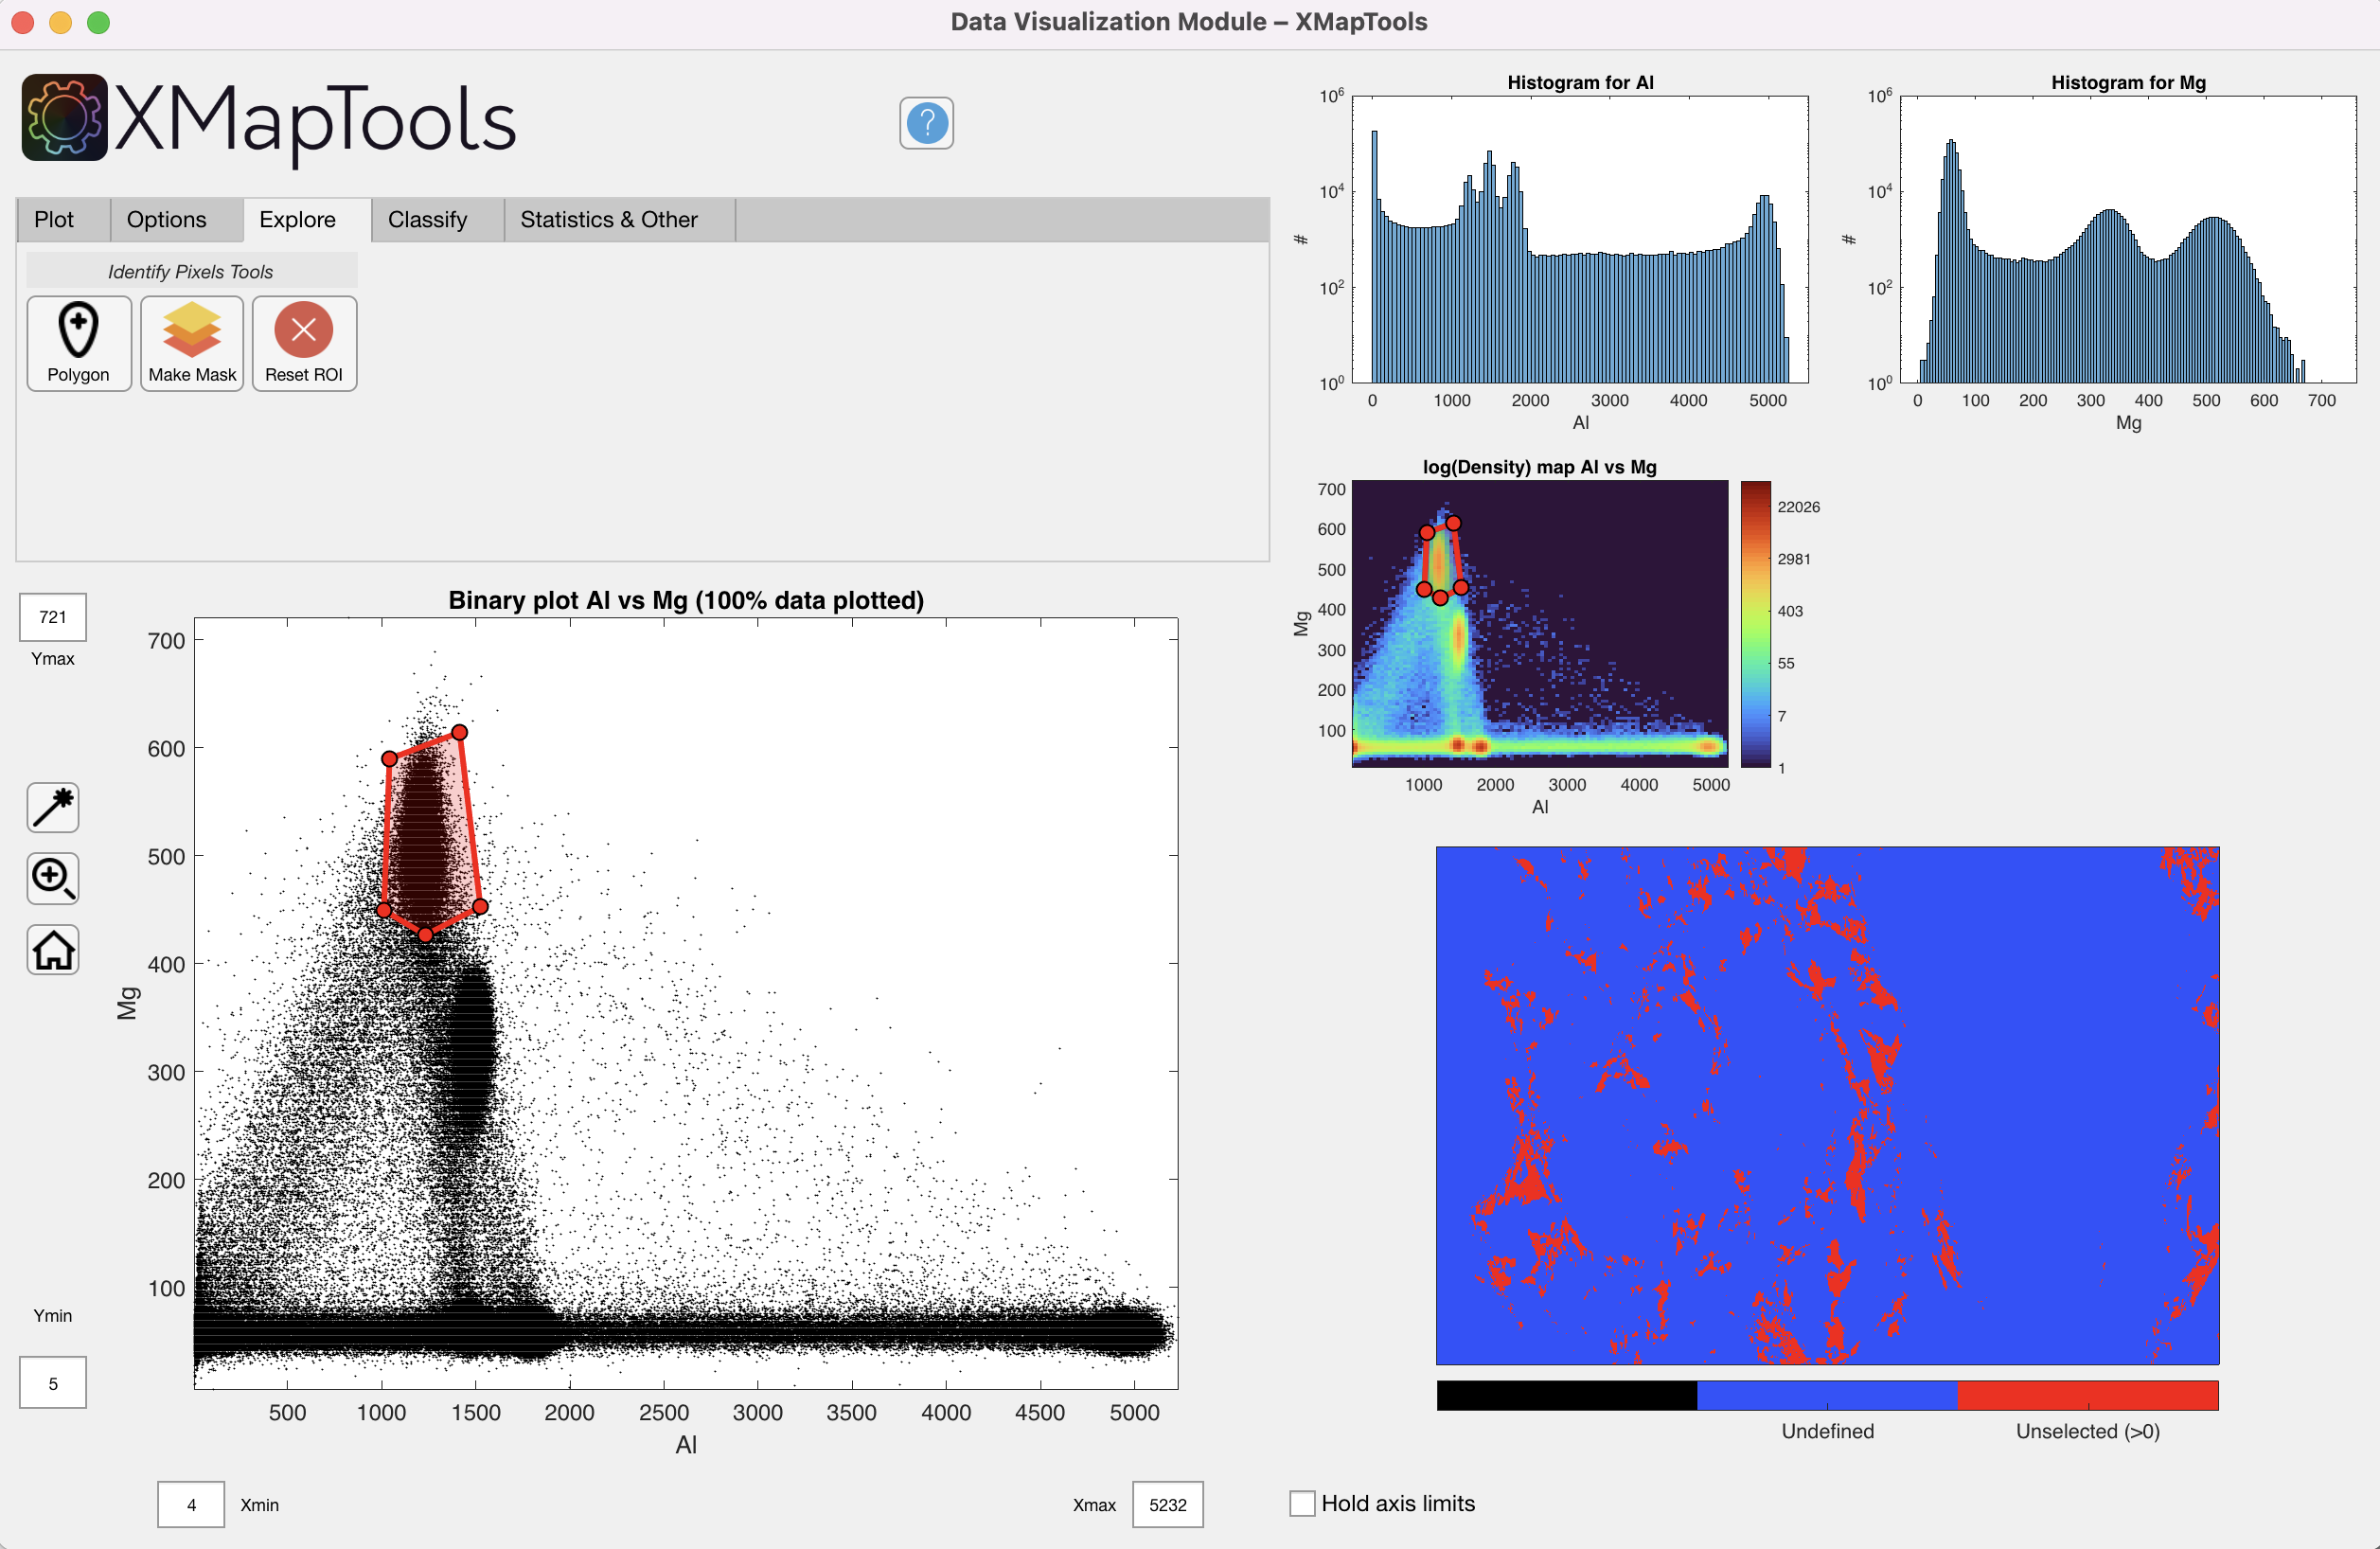2380x1549 pixels.
Task: Activate the zoom magnifier tool
Action: tap(52, 879)
